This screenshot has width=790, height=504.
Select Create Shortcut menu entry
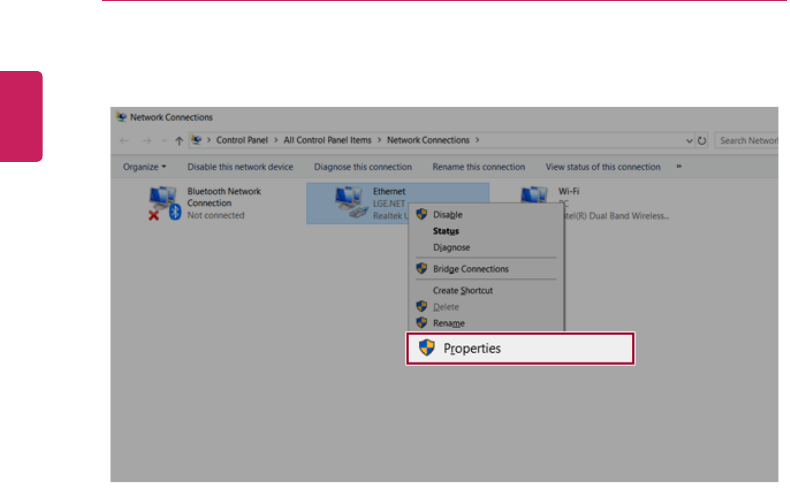pyautogui.click(x=486, y=290)
